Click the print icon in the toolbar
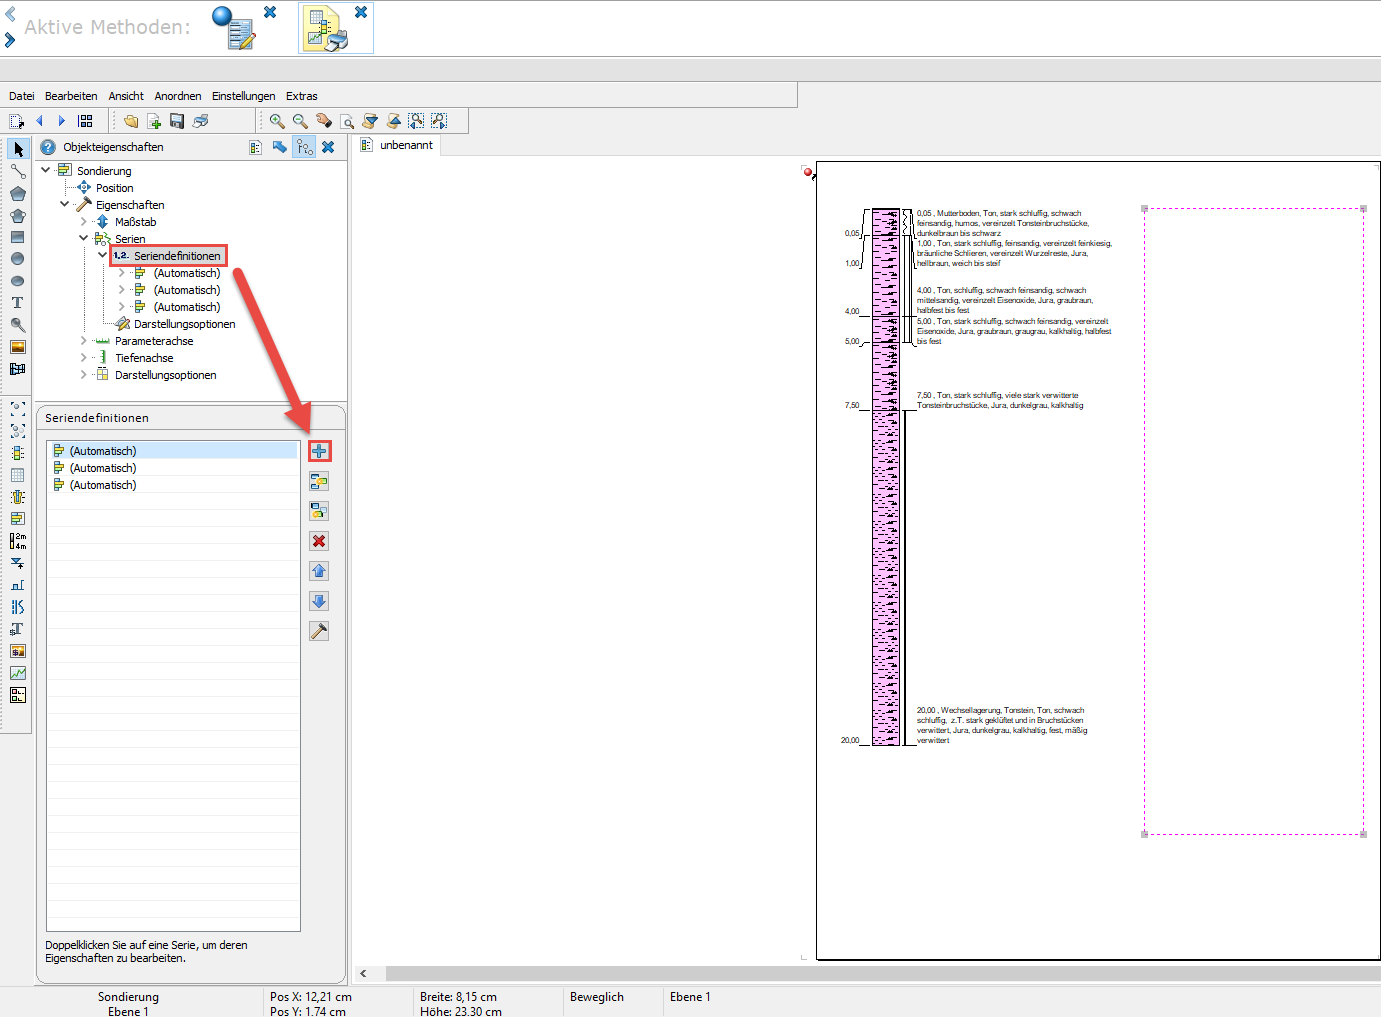The width and height of the screenshot is (1381, 1017). 200,121
